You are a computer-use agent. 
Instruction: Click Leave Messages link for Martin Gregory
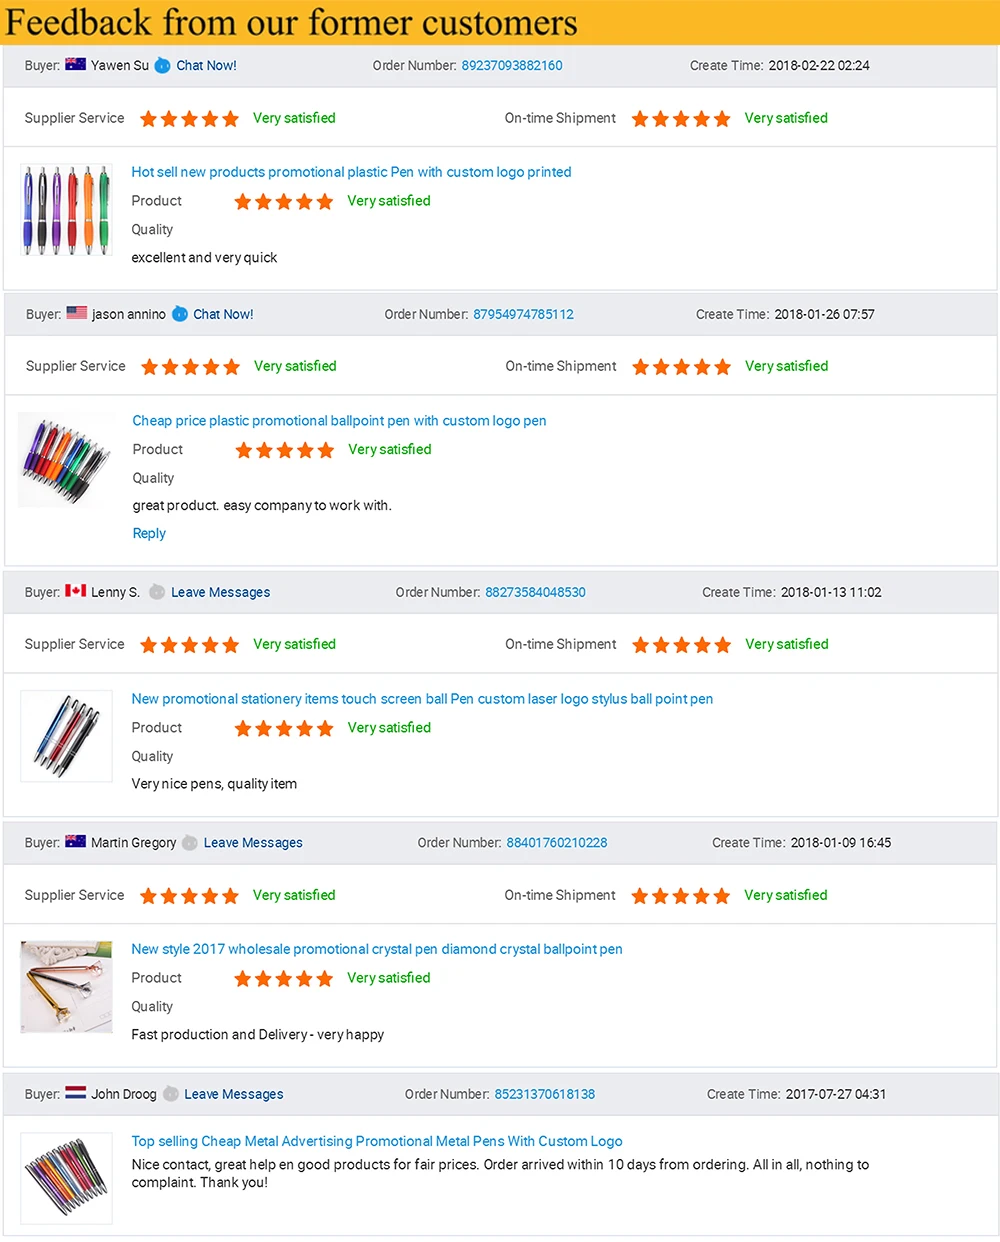tap(253, 843)
